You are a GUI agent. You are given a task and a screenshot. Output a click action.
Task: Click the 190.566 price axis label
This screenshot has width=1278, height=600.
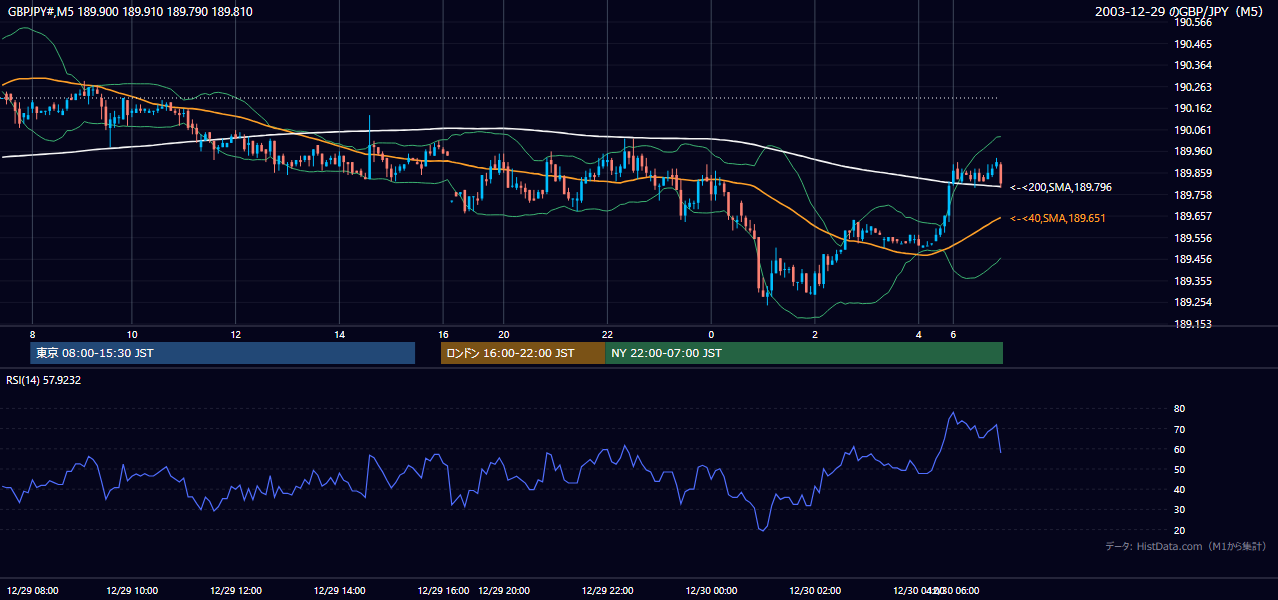point(1193,22)
